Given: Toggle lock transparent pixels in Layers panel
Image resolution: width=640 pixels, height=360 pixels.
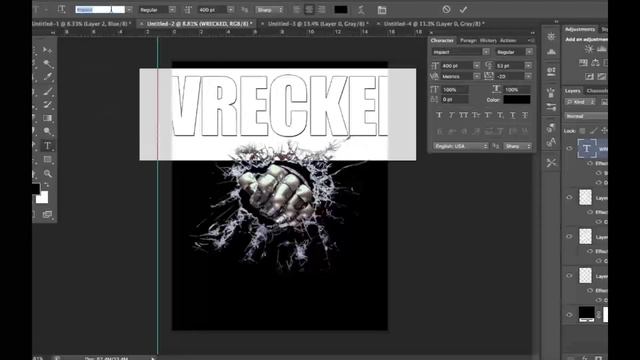Looking at the screenshot, I should tap(582, 131).
